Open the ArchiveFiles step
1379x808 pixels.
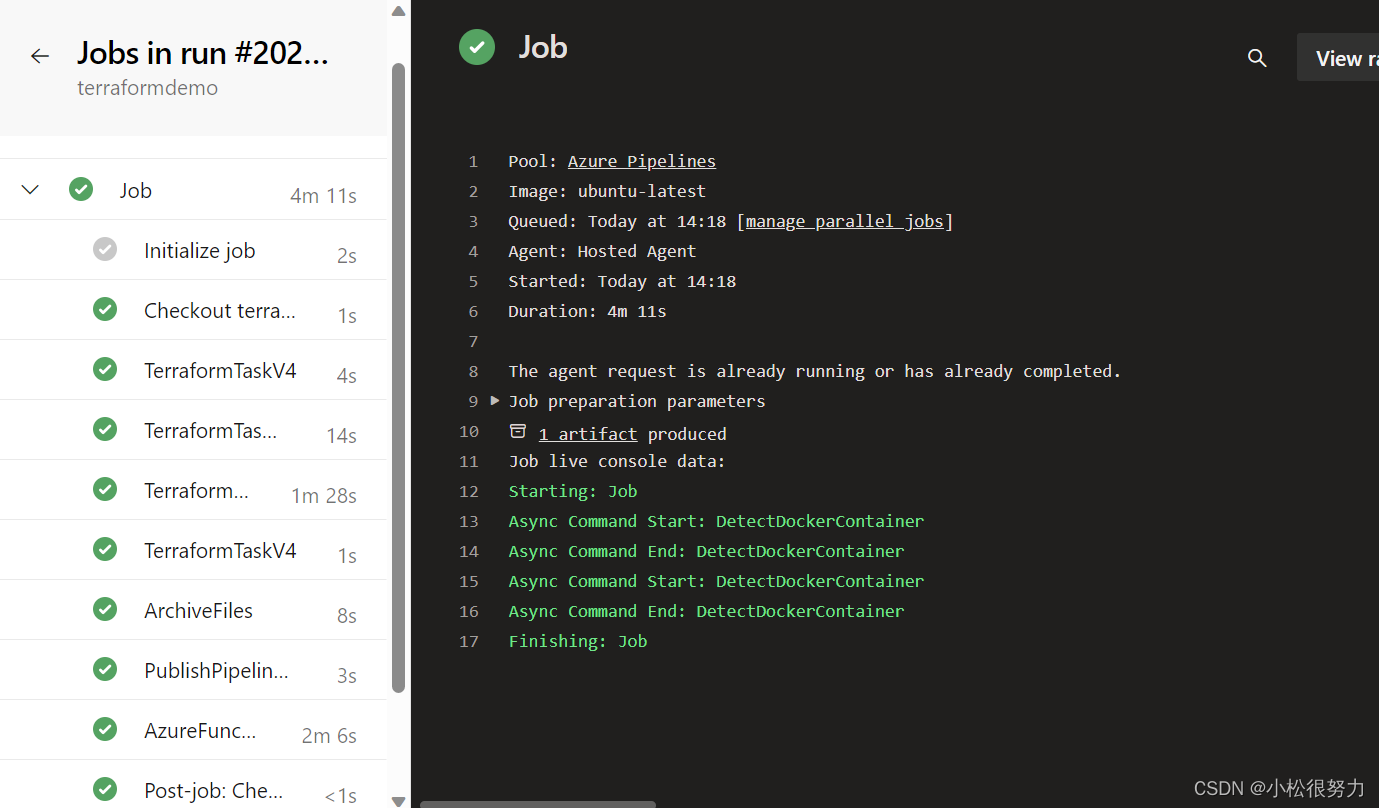193,610
